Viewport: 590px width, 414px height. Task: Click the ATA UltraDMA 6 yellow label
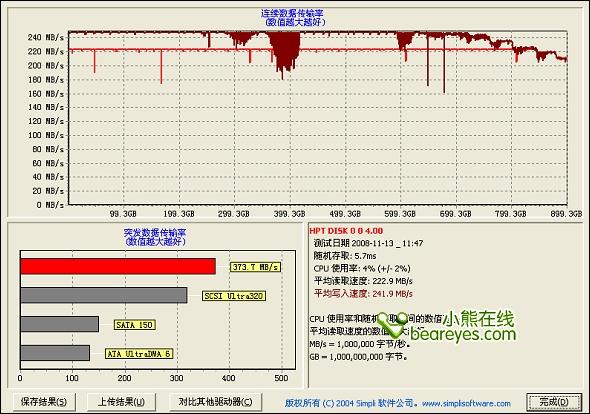pyautogui.click(x=139, y=354)
